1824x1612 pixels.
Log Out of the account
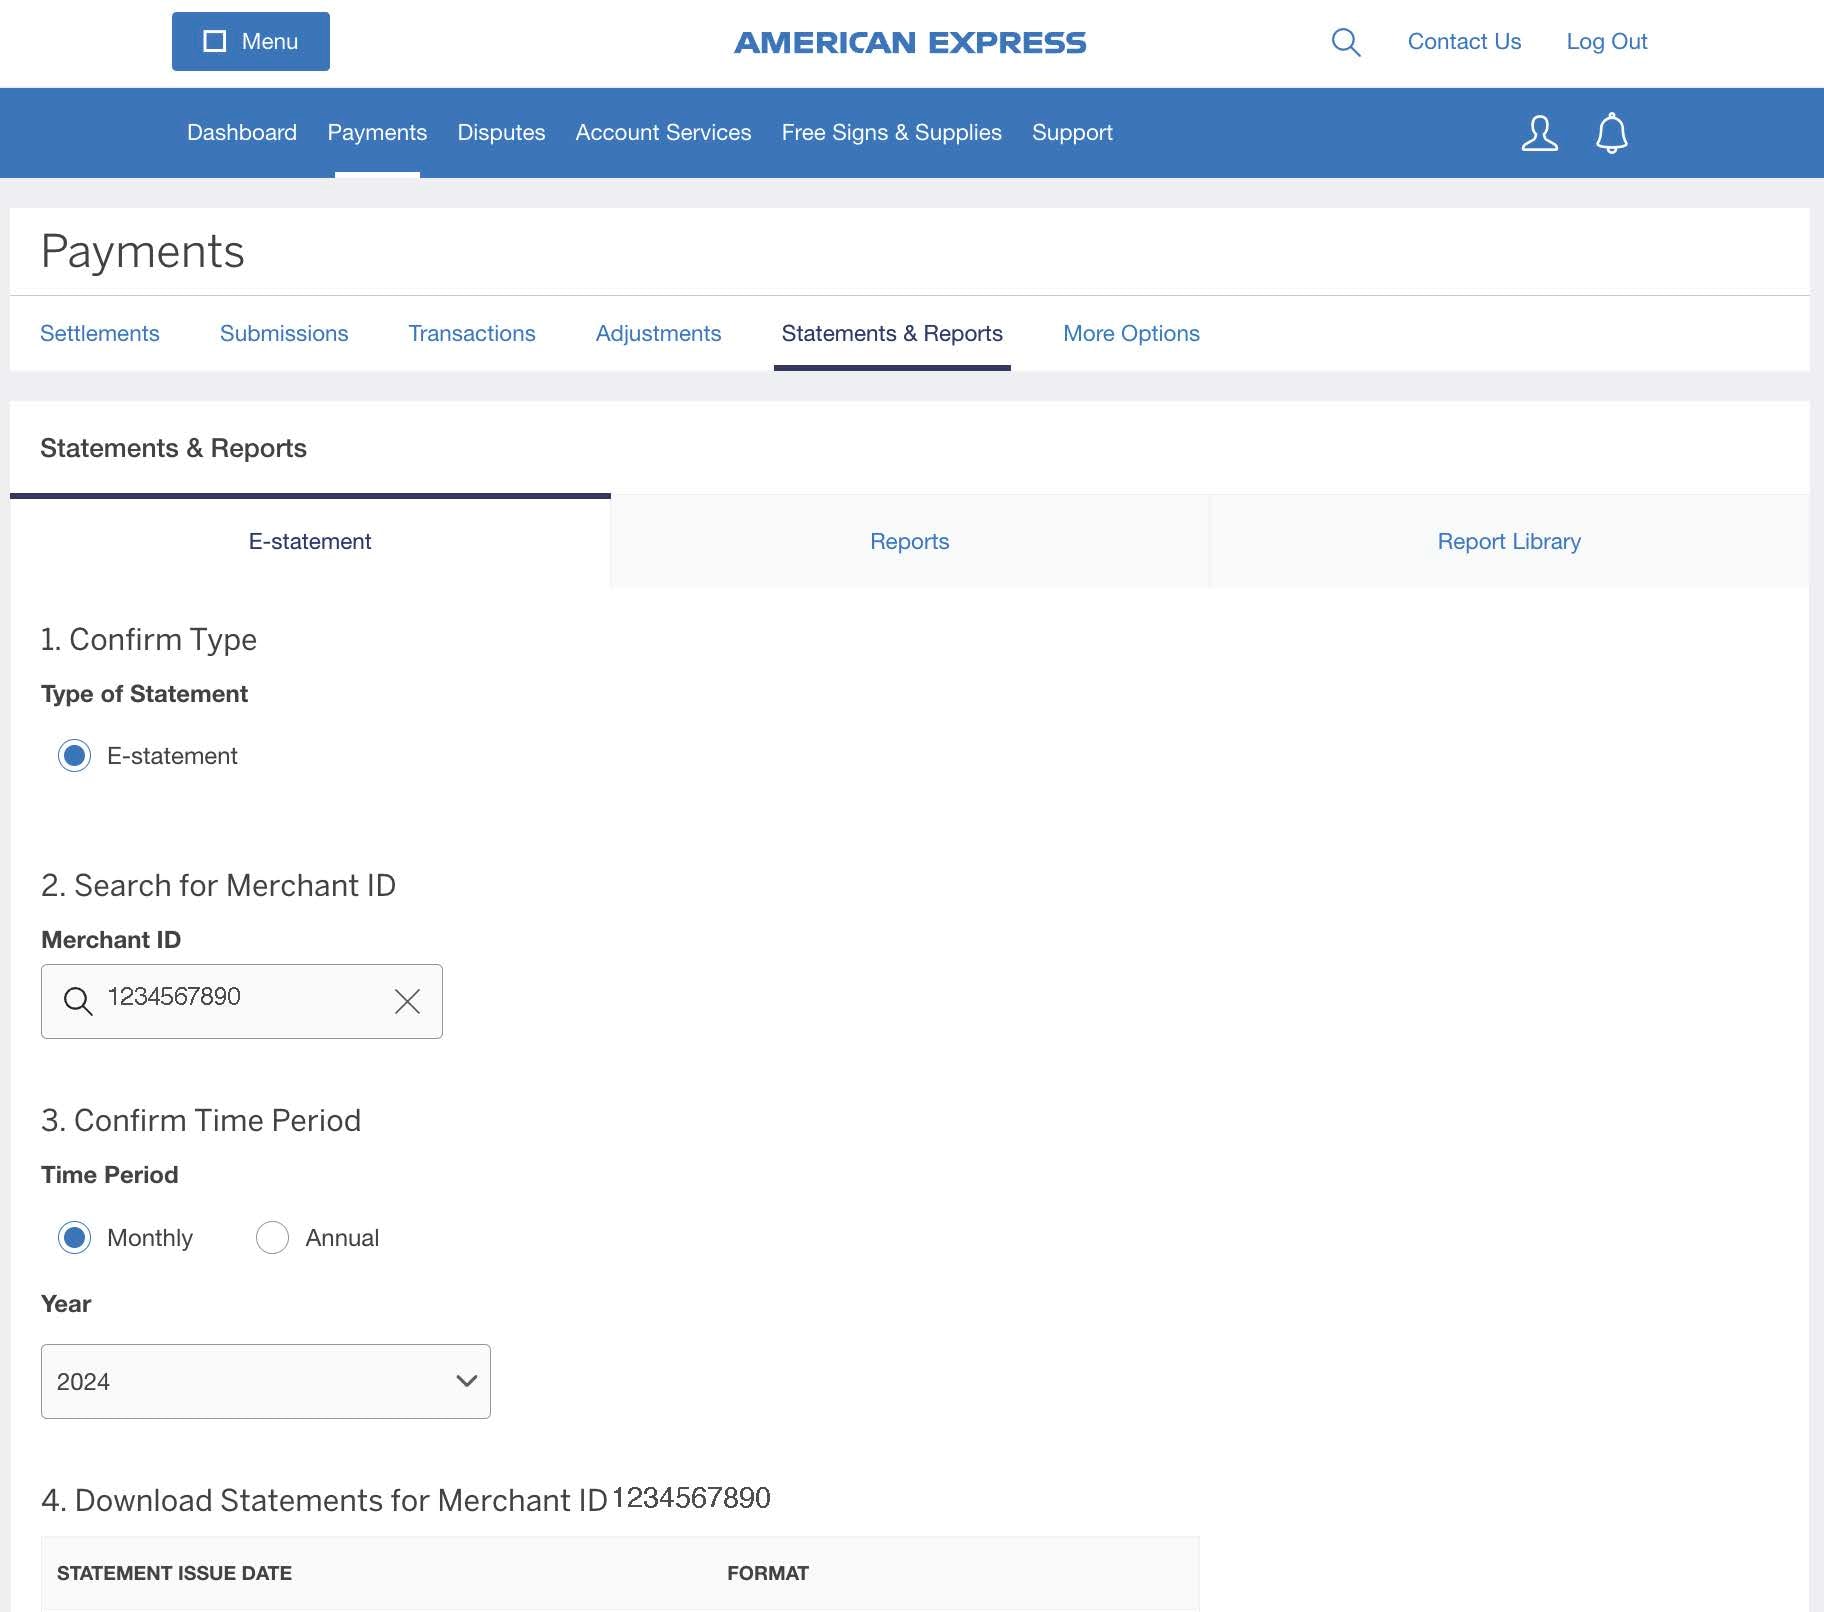1606,41
